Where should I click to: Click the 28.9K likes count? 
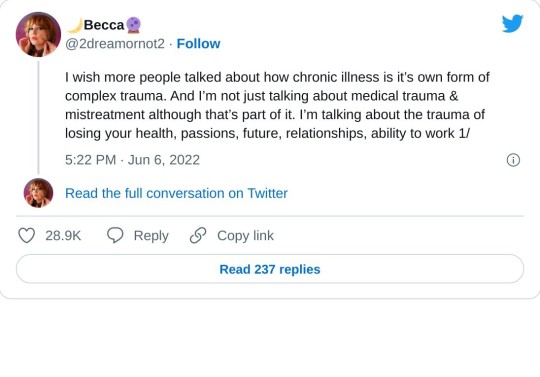[63, 236]
